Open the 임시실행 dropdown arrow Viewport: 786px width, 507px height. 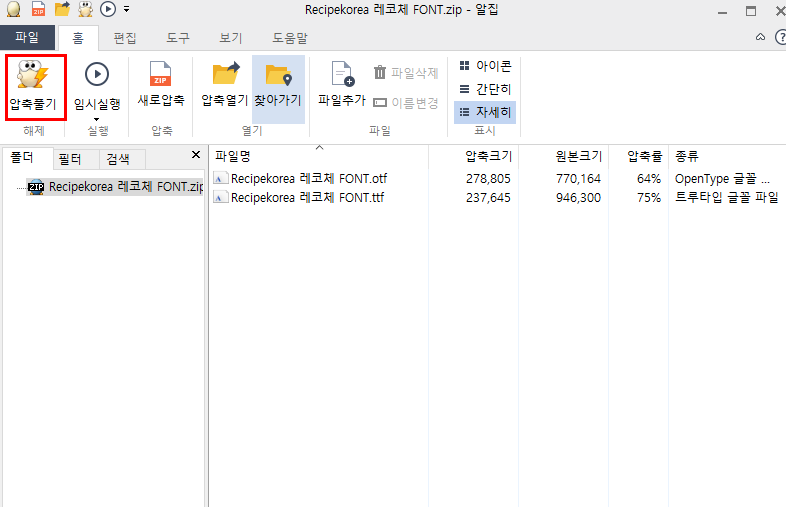point(97,119)
